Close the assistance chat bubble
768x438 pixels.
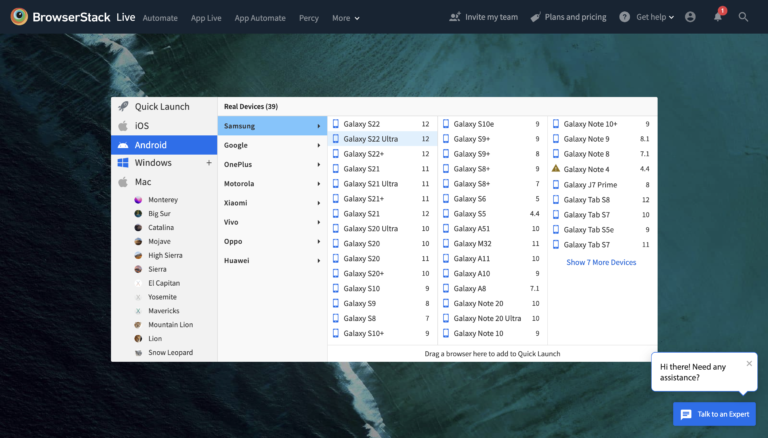(749, 364)
